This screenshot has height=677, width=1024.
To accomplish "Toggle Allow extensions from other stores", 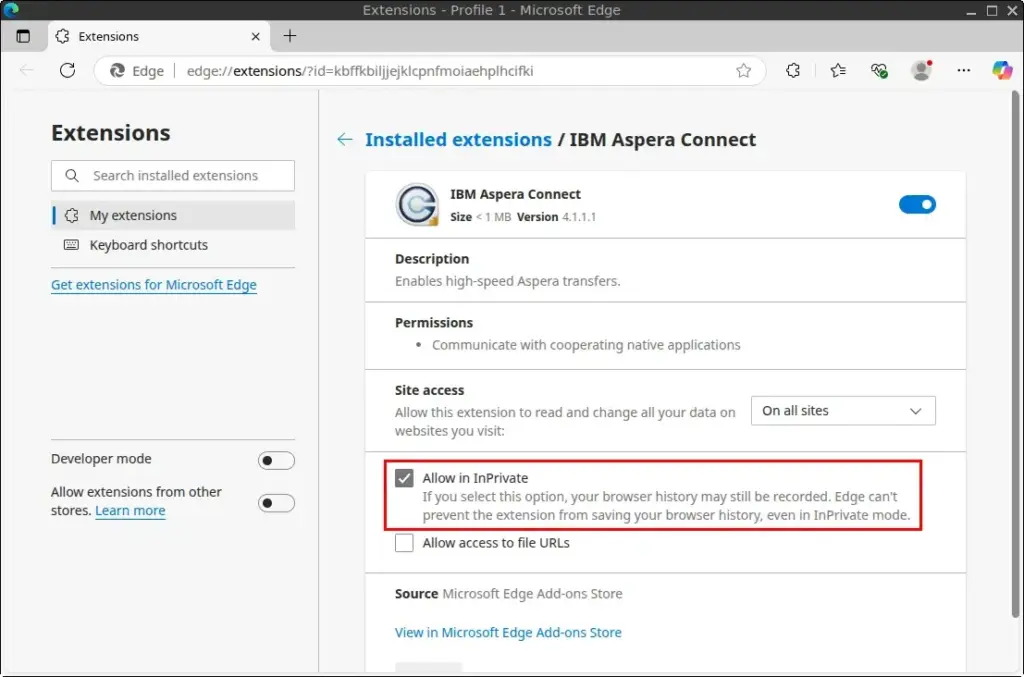I will [276, 503].
